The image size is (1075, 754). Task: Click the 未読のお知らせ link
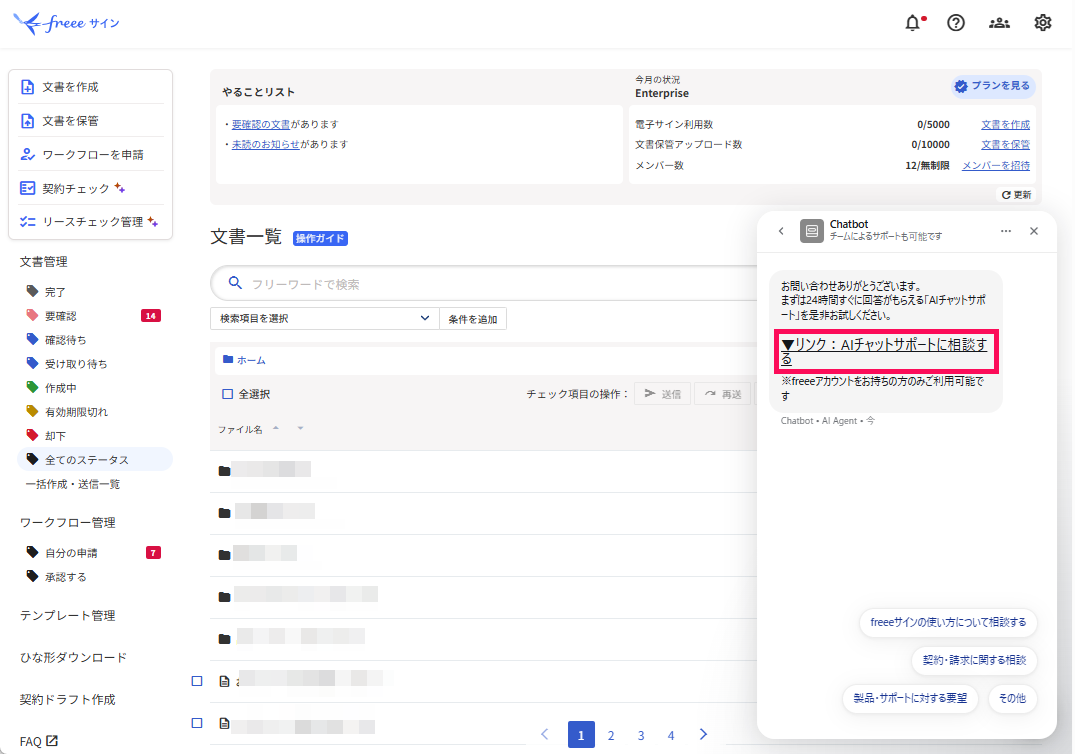(265, 144)
